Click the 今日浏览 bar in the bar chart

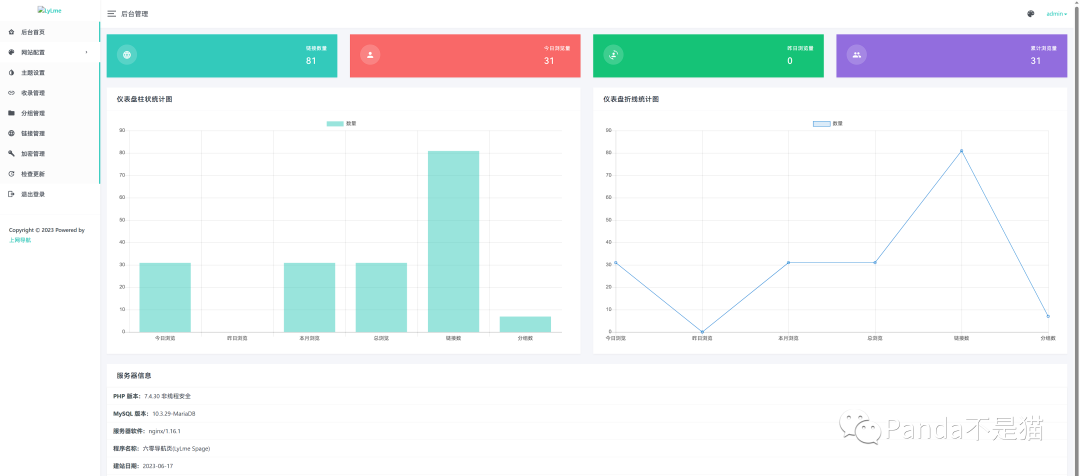point(165,297)
